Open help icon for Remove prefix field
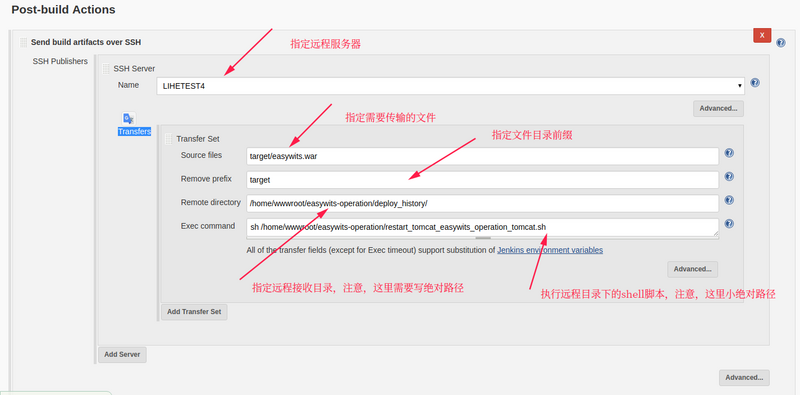Screen dimensions: 800x395 (x=729, y=177)
